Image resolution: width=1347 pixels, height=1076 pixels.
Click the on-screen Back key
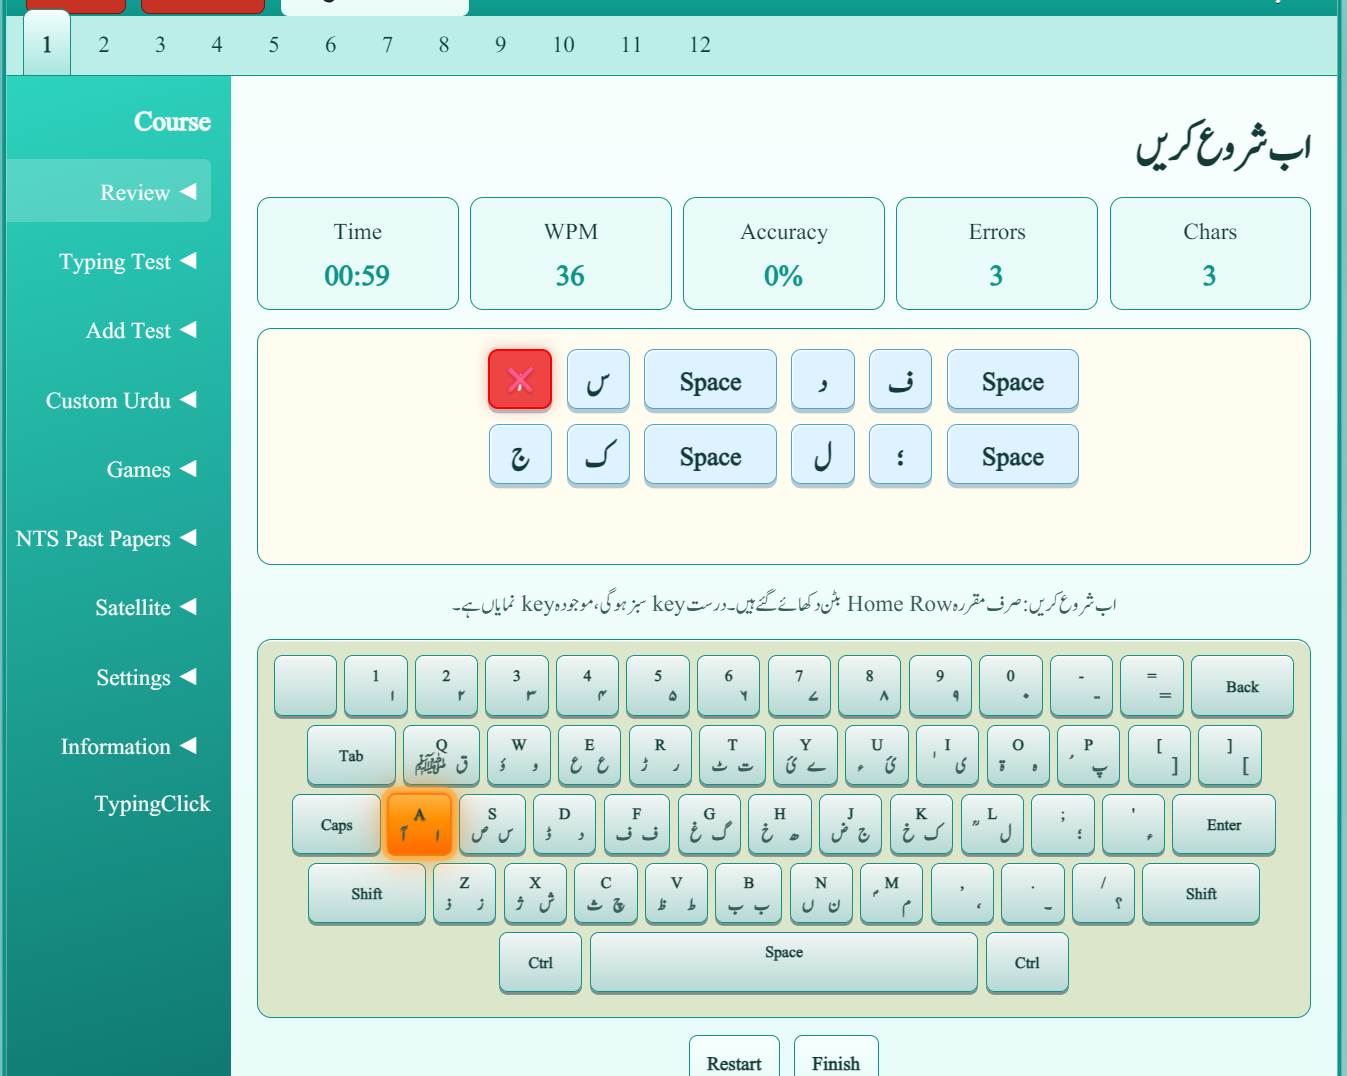pyautogui.click(x=1242, y=686)
